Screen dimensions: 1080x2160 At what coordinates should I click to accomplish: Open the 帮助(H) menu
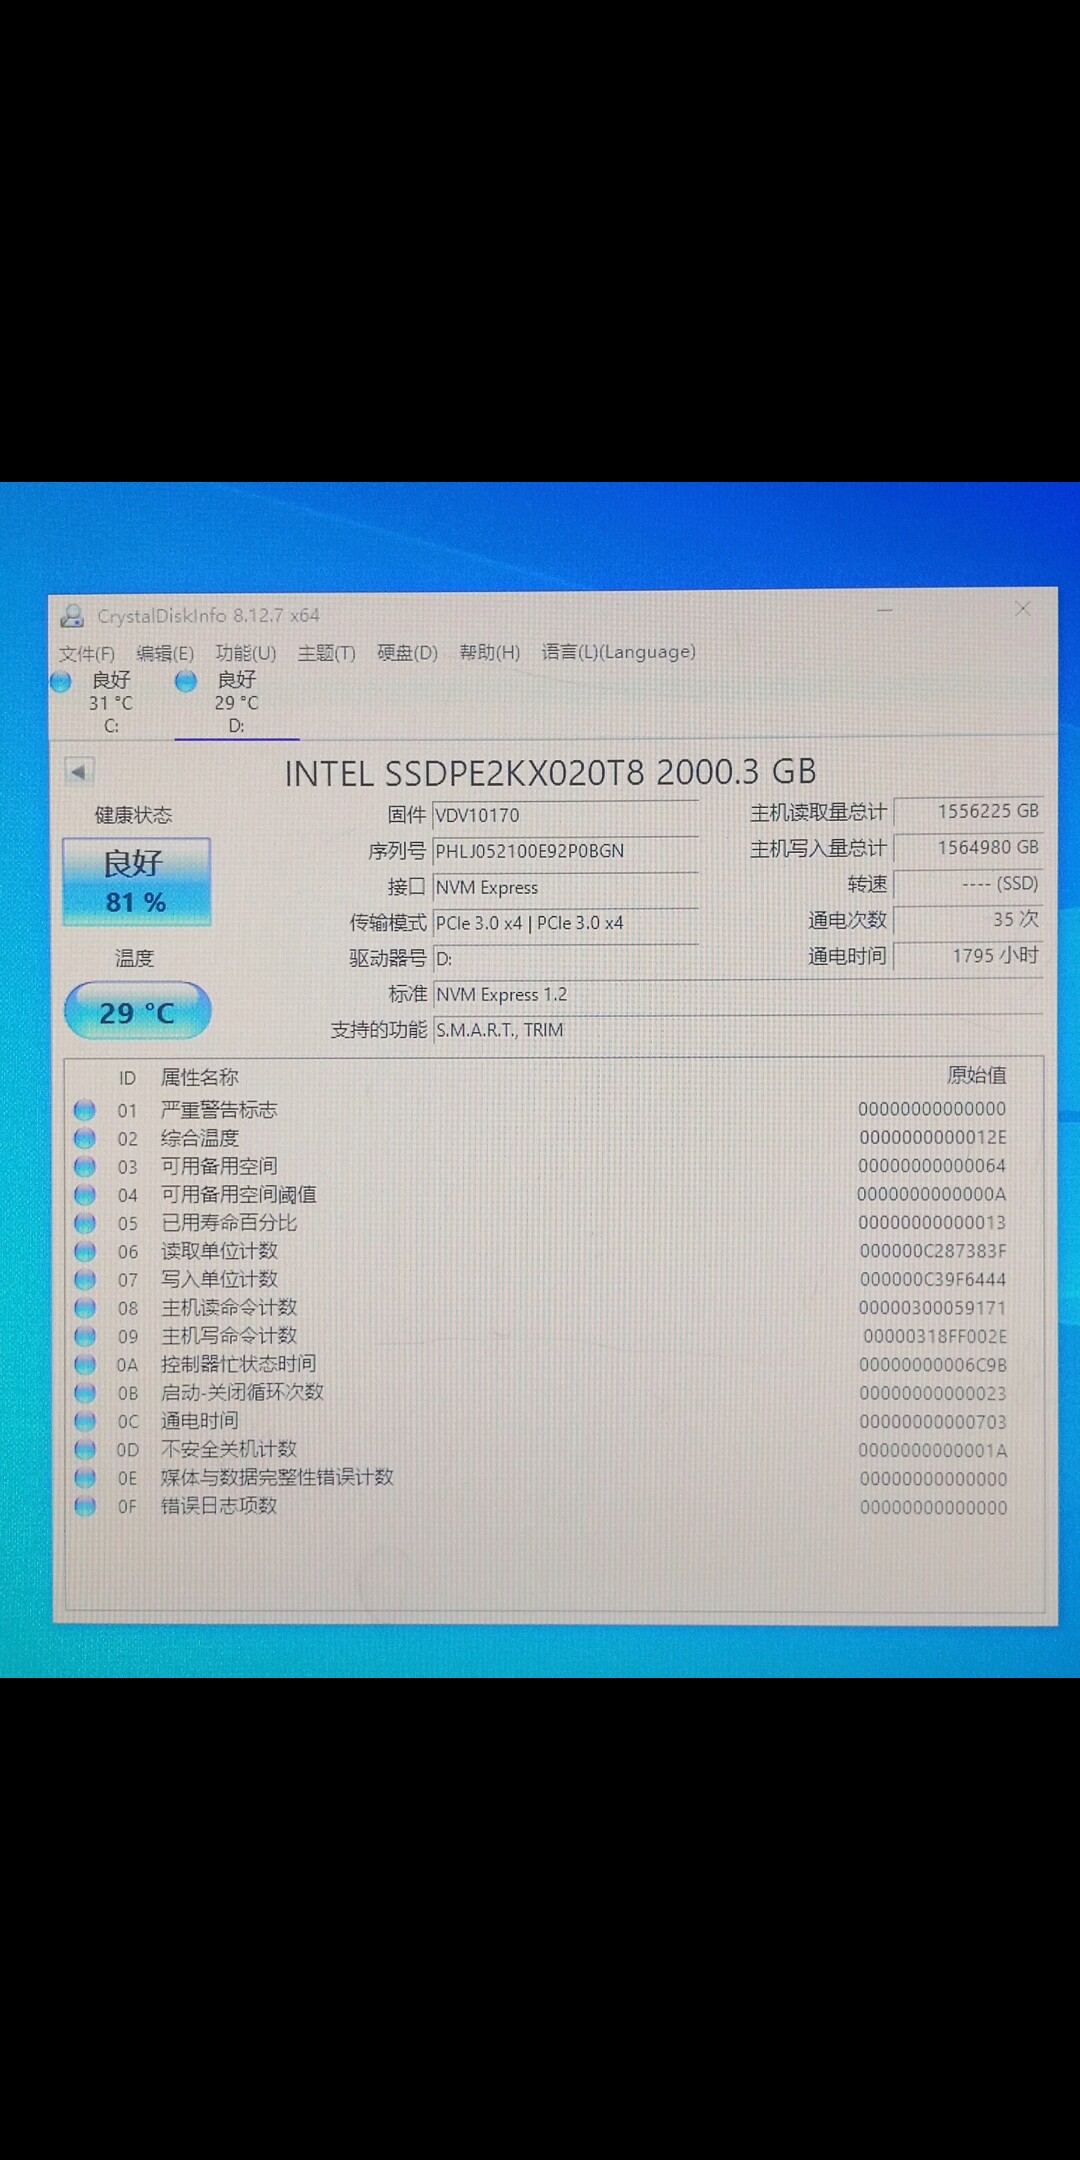tap(489, 653)
